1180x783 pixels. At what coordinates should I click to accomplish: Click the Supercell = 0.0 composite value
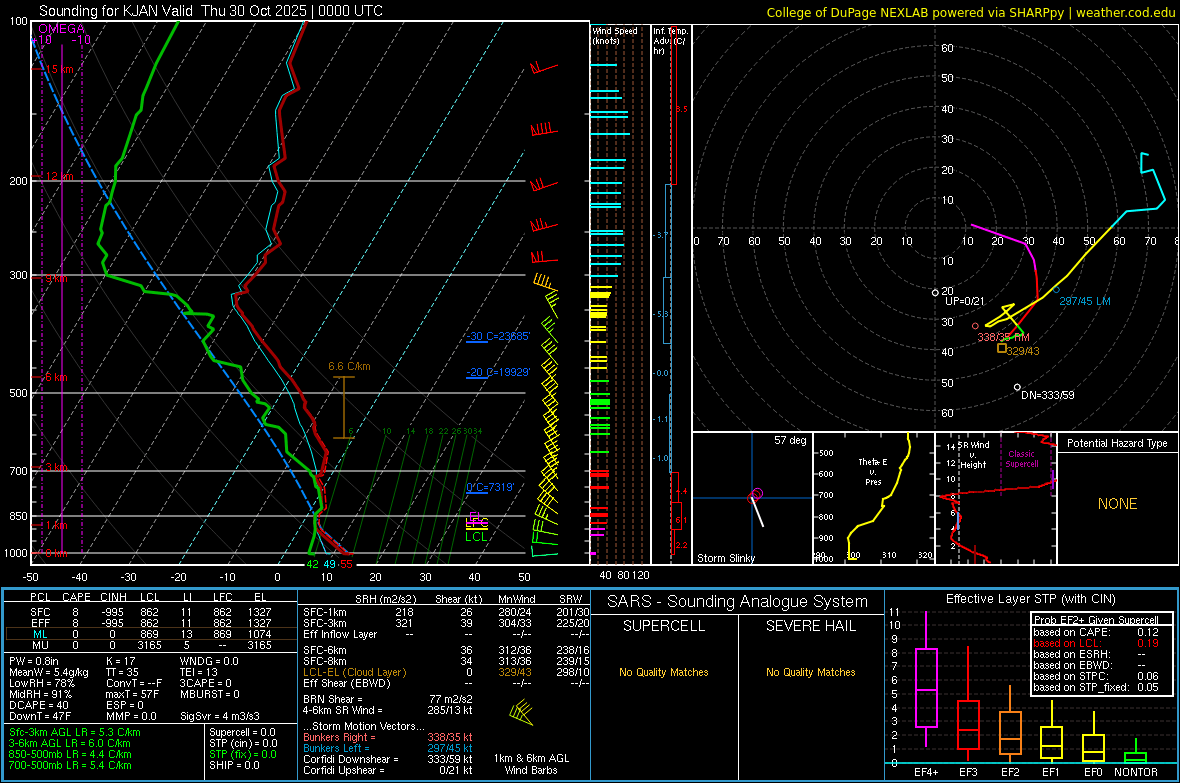point(242,733)
